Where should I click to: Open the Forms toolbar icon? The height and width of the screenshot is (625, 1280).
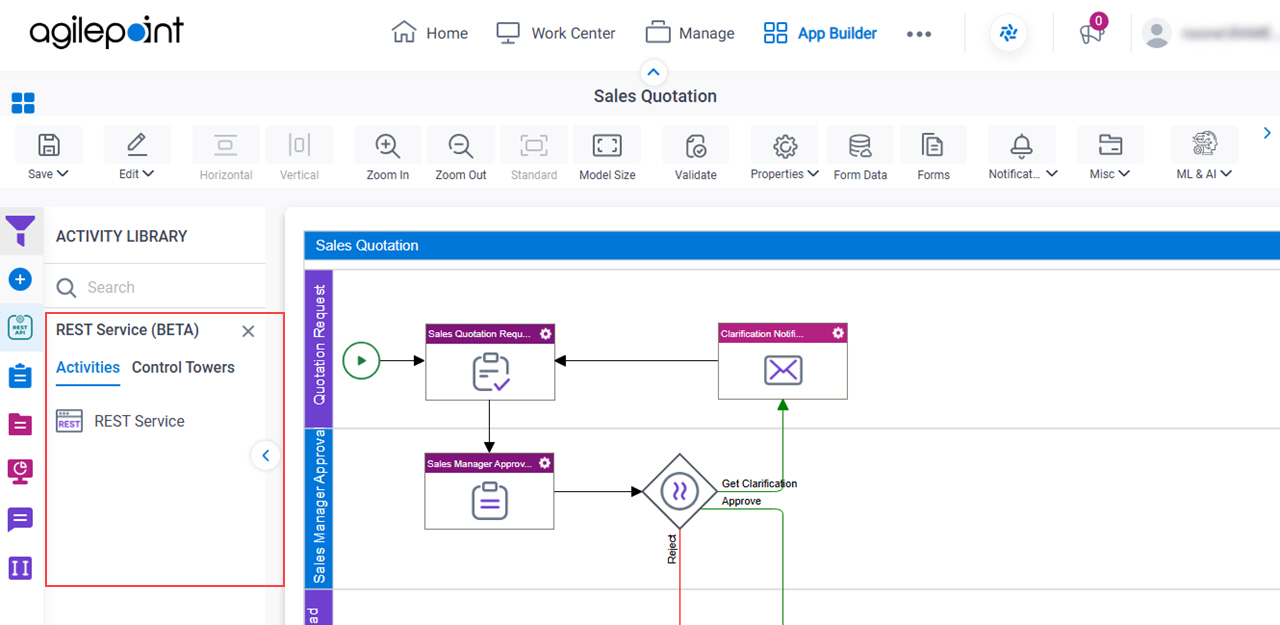933,146
